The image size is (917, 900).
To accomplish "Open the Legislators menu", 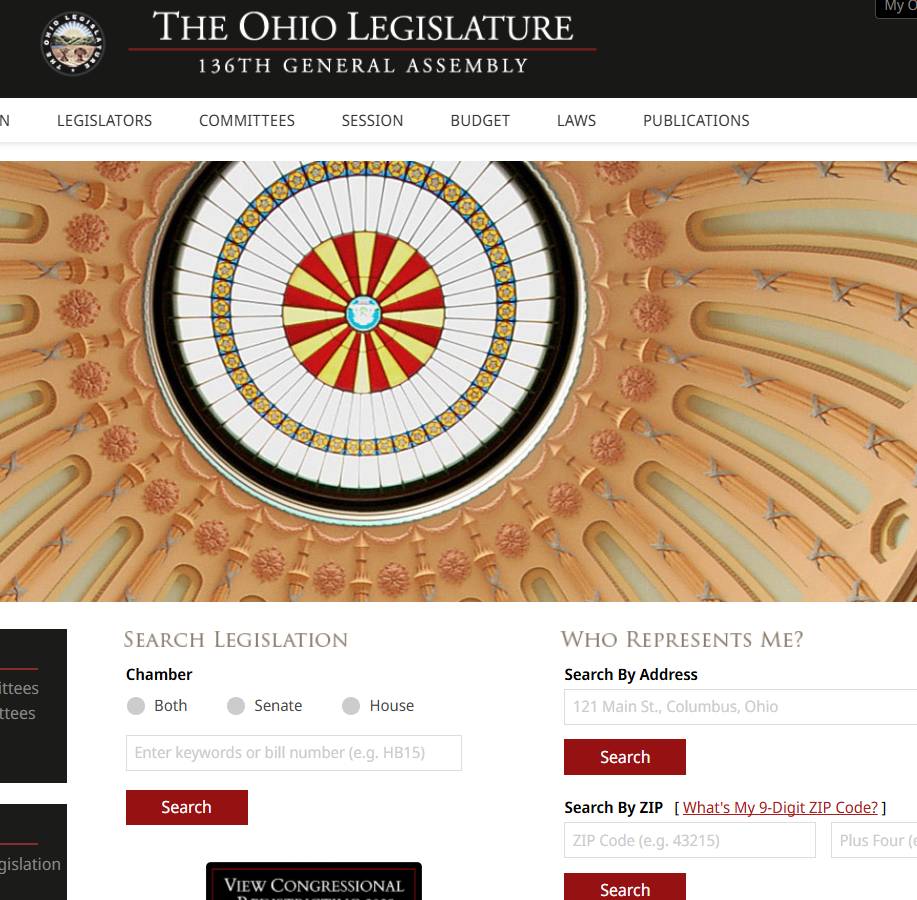I will coord(104,120).
